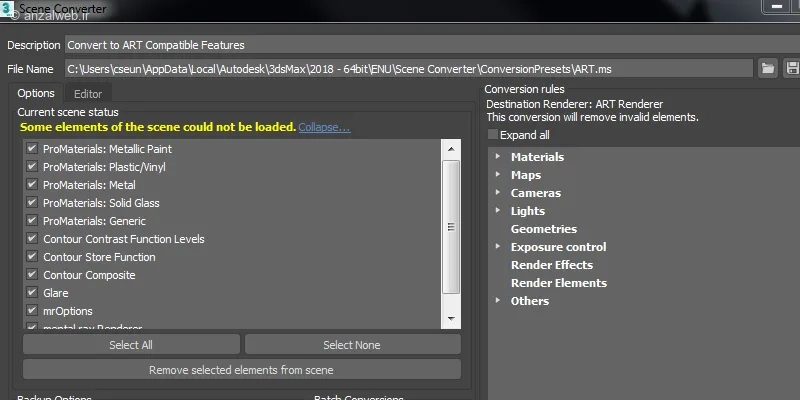Toggle the Glare checkbox
The height and width of the screenshot is (400, 800).
coord(32,293)
